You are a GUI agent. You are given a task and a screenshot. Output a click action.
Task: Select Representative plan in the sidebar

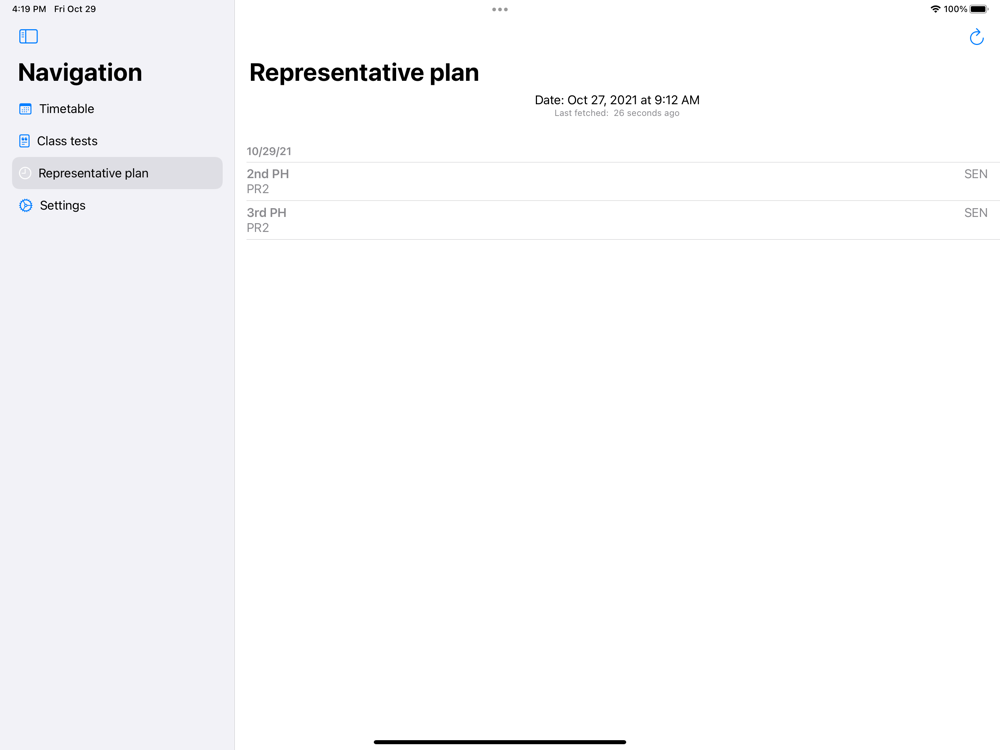click(93, 173)
